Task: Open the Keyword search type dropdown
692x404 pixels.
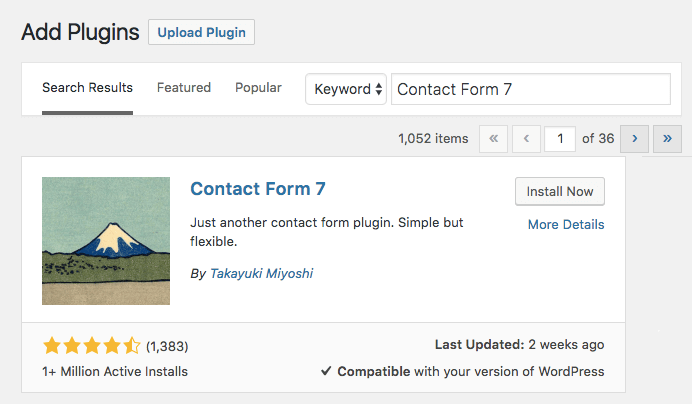Action: point(346,89)
